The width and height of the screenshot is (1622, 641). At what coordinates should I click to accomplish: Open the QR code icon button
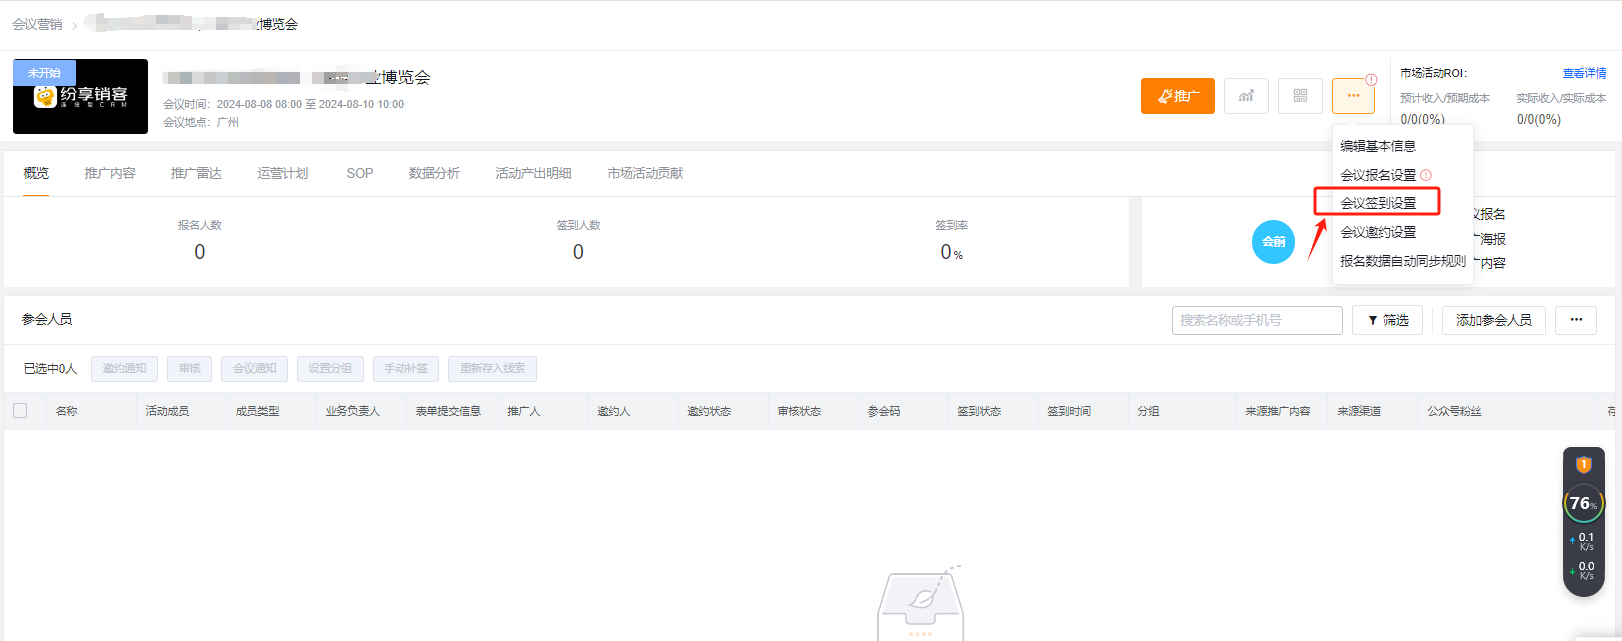click(1300, 96)
